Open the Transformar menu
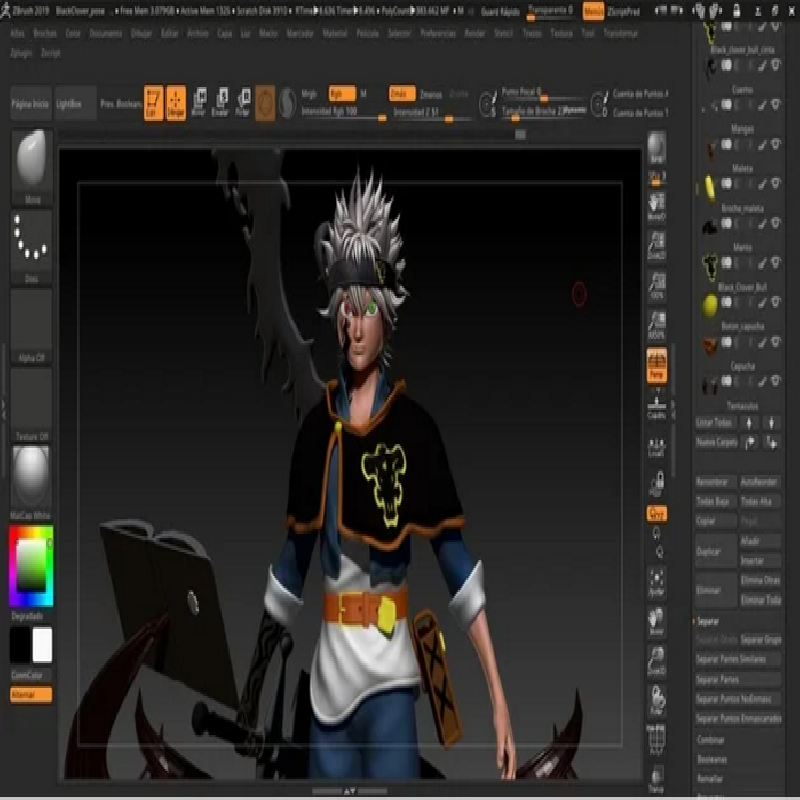 point(620,33)
